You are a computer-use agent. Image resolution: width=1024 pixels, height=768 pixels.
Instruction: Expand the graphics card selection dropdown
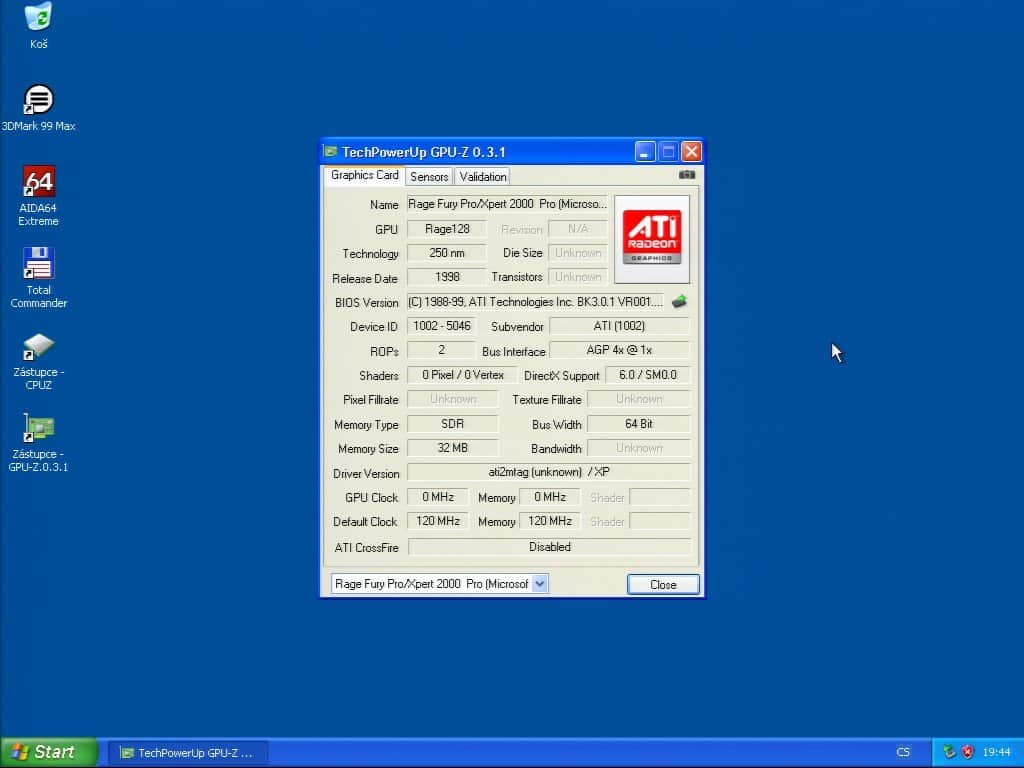click(540, 584)
